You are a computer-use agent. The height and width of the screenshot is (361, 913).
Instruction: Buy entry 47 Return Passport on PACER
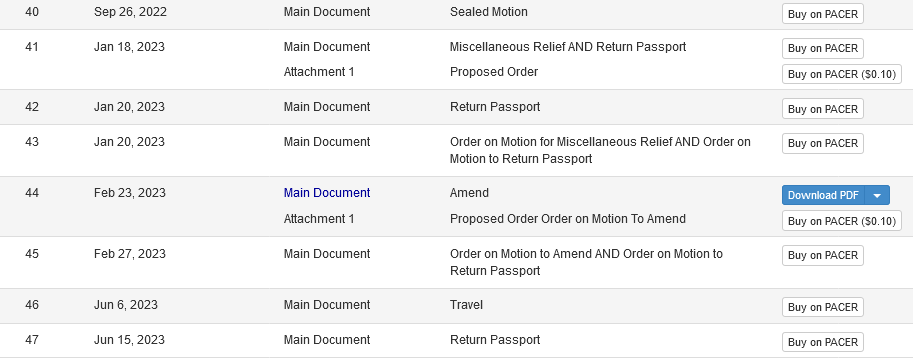point(822,342)
